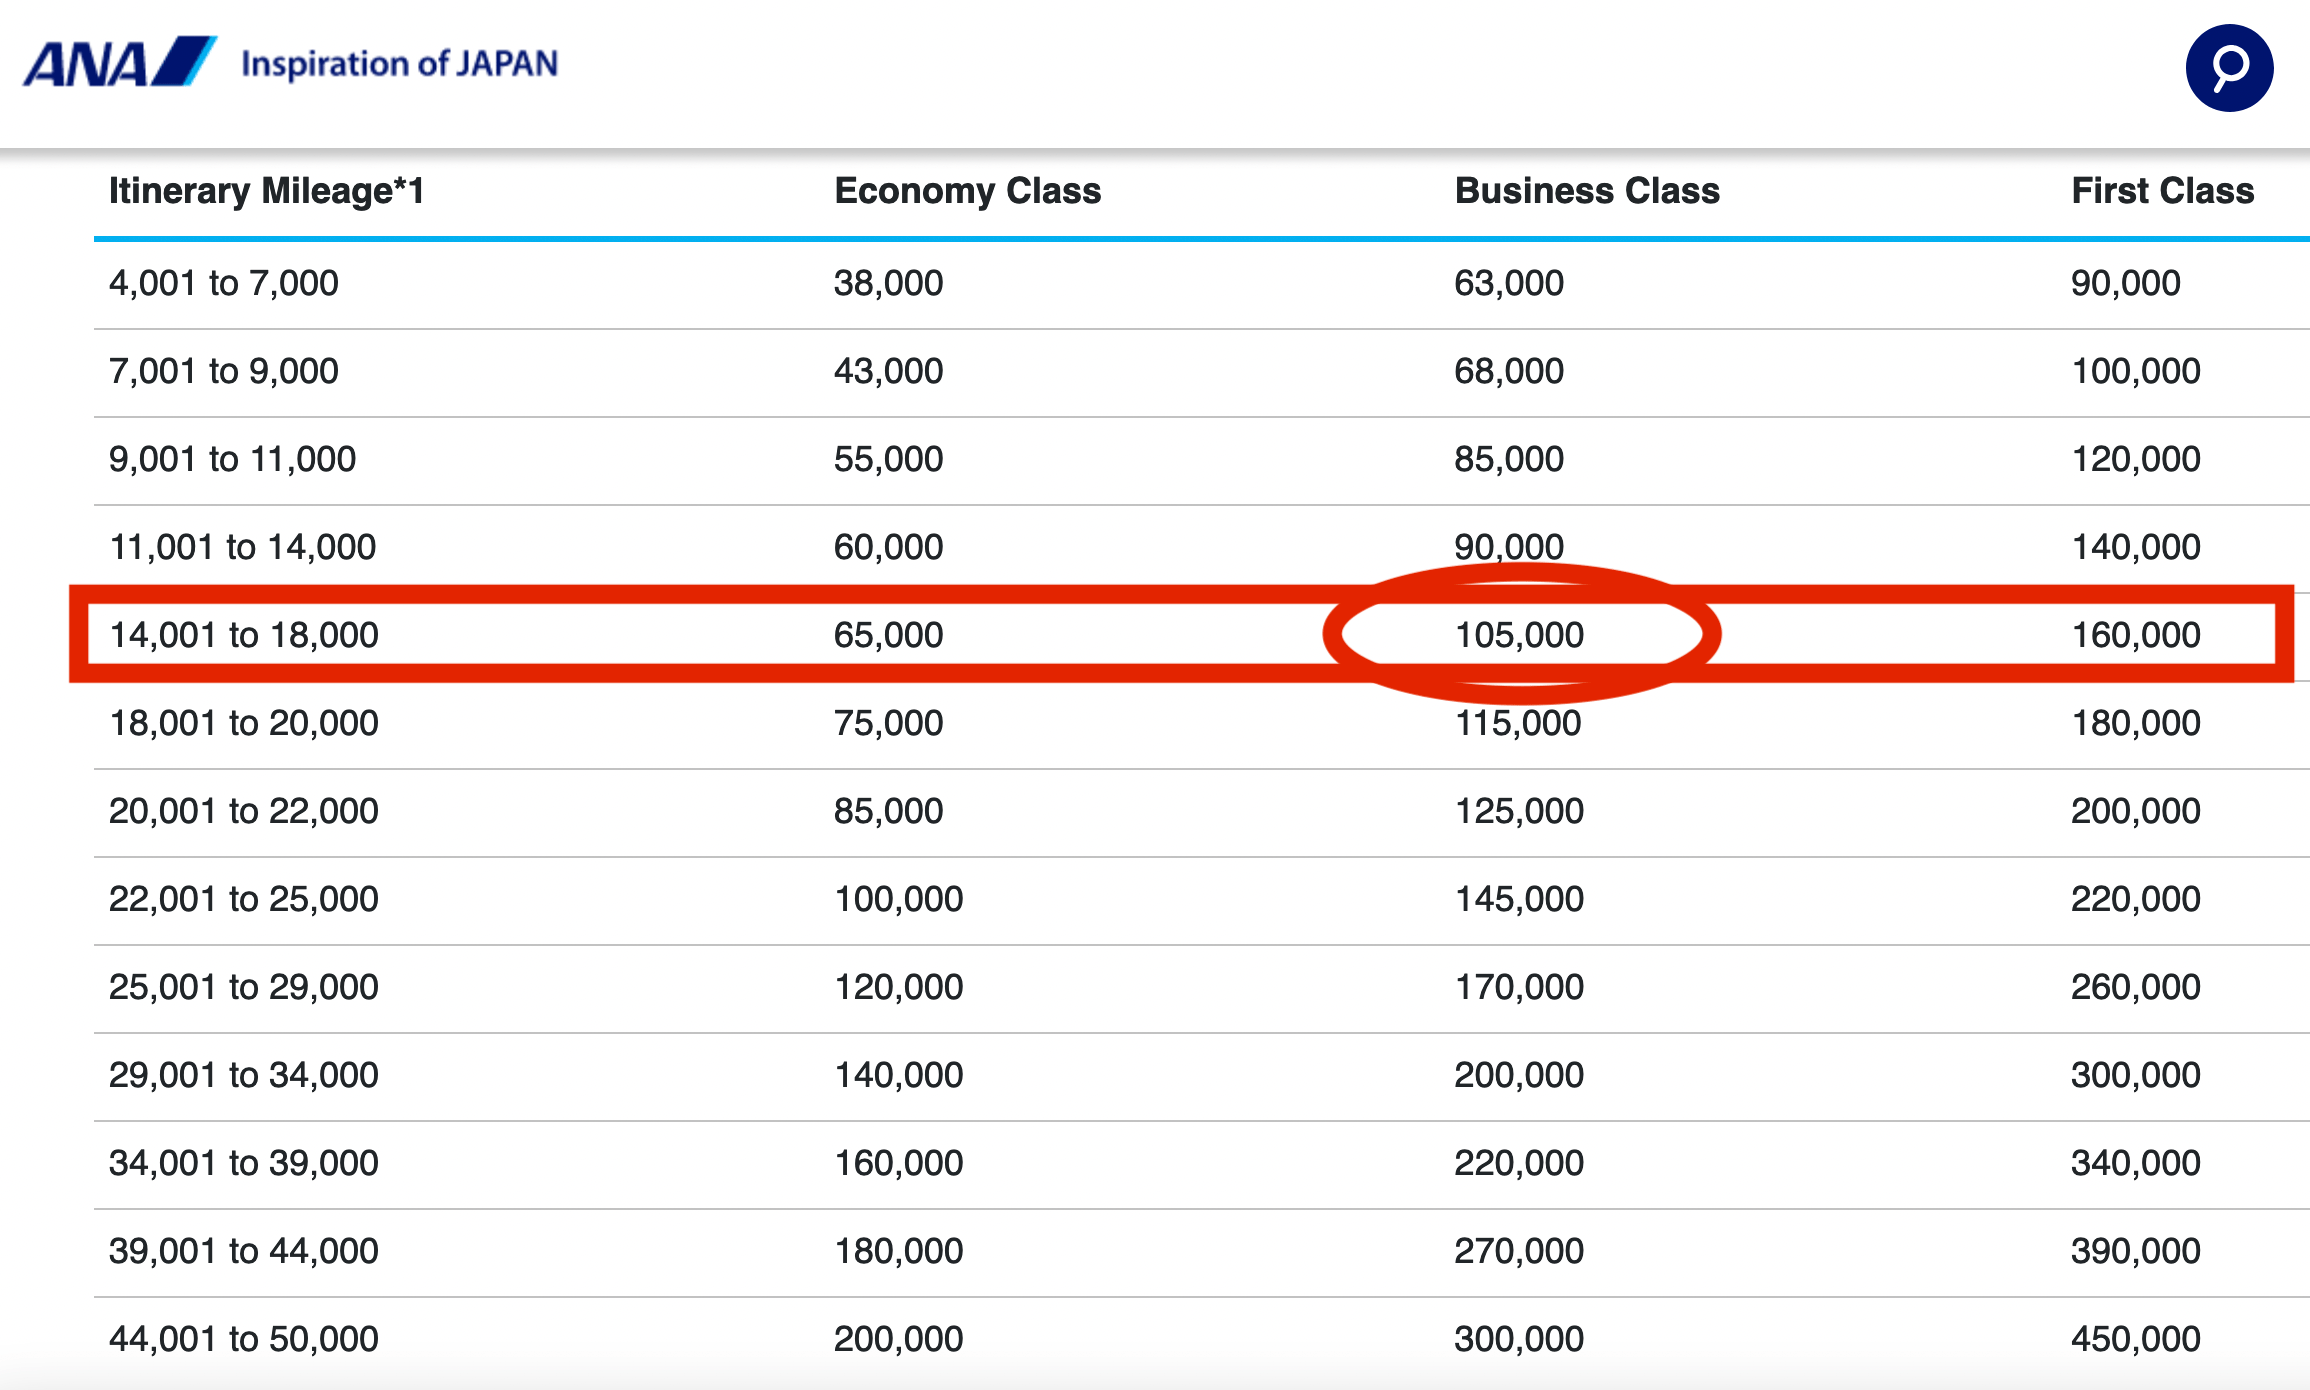The width and height of the screenshot is (2310, 1390).
Task: Select First Class 90,000 in row 4,001 to 7,000
Action: [2126, 283]
